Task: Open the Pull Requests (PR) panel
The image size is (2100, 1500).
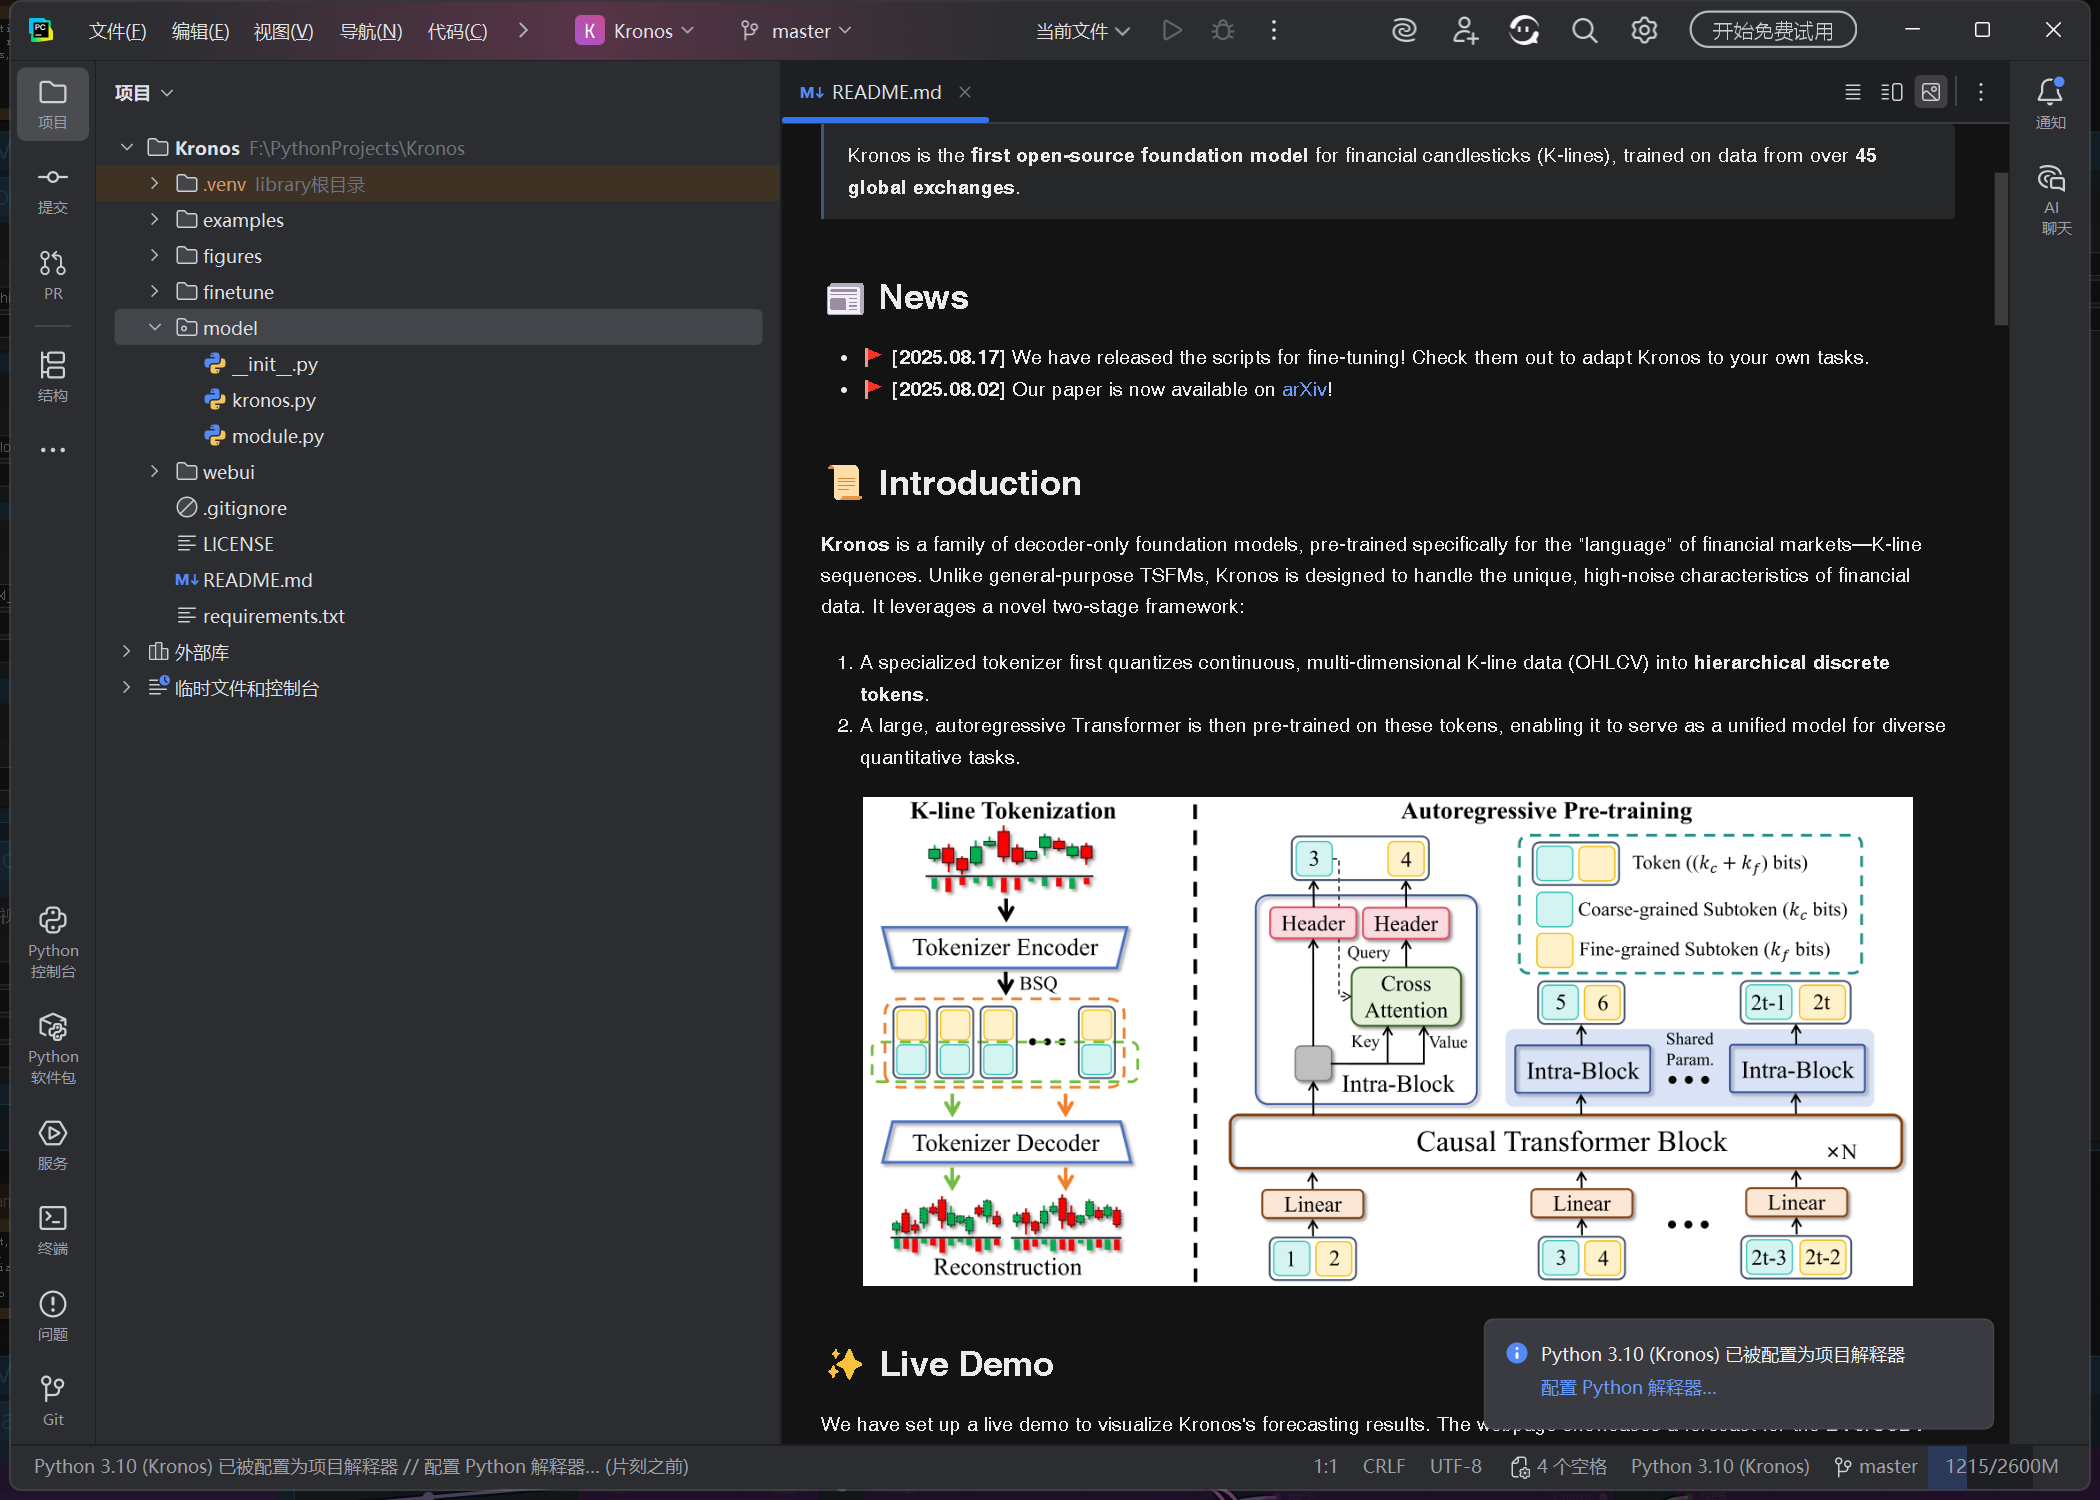Action: click(x=53, y=275)
